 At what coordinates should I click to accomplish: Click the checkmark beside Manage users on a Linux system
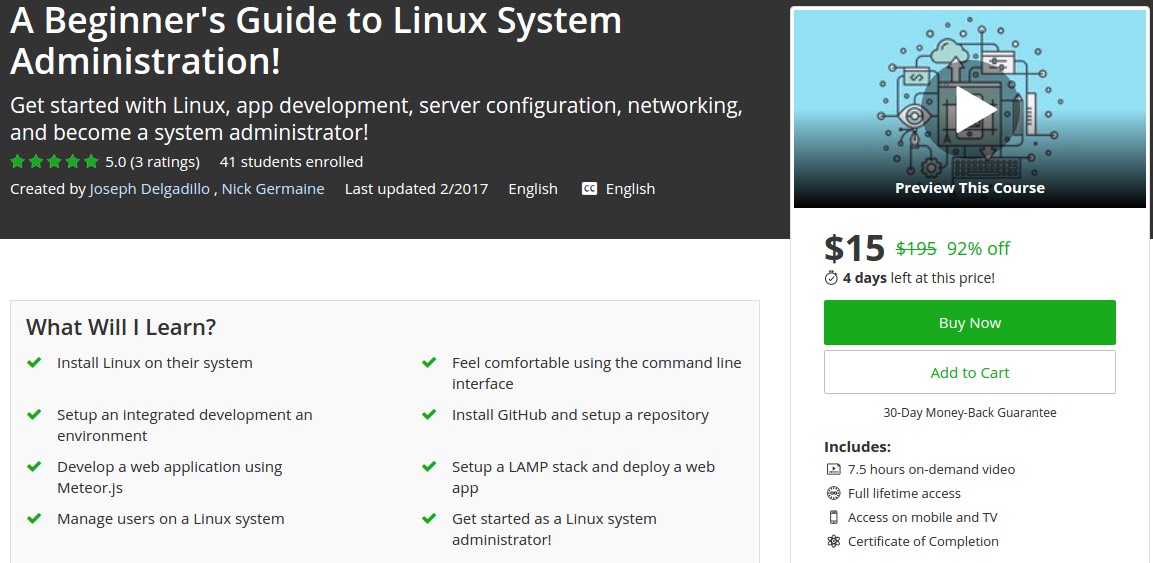point(34,519)
